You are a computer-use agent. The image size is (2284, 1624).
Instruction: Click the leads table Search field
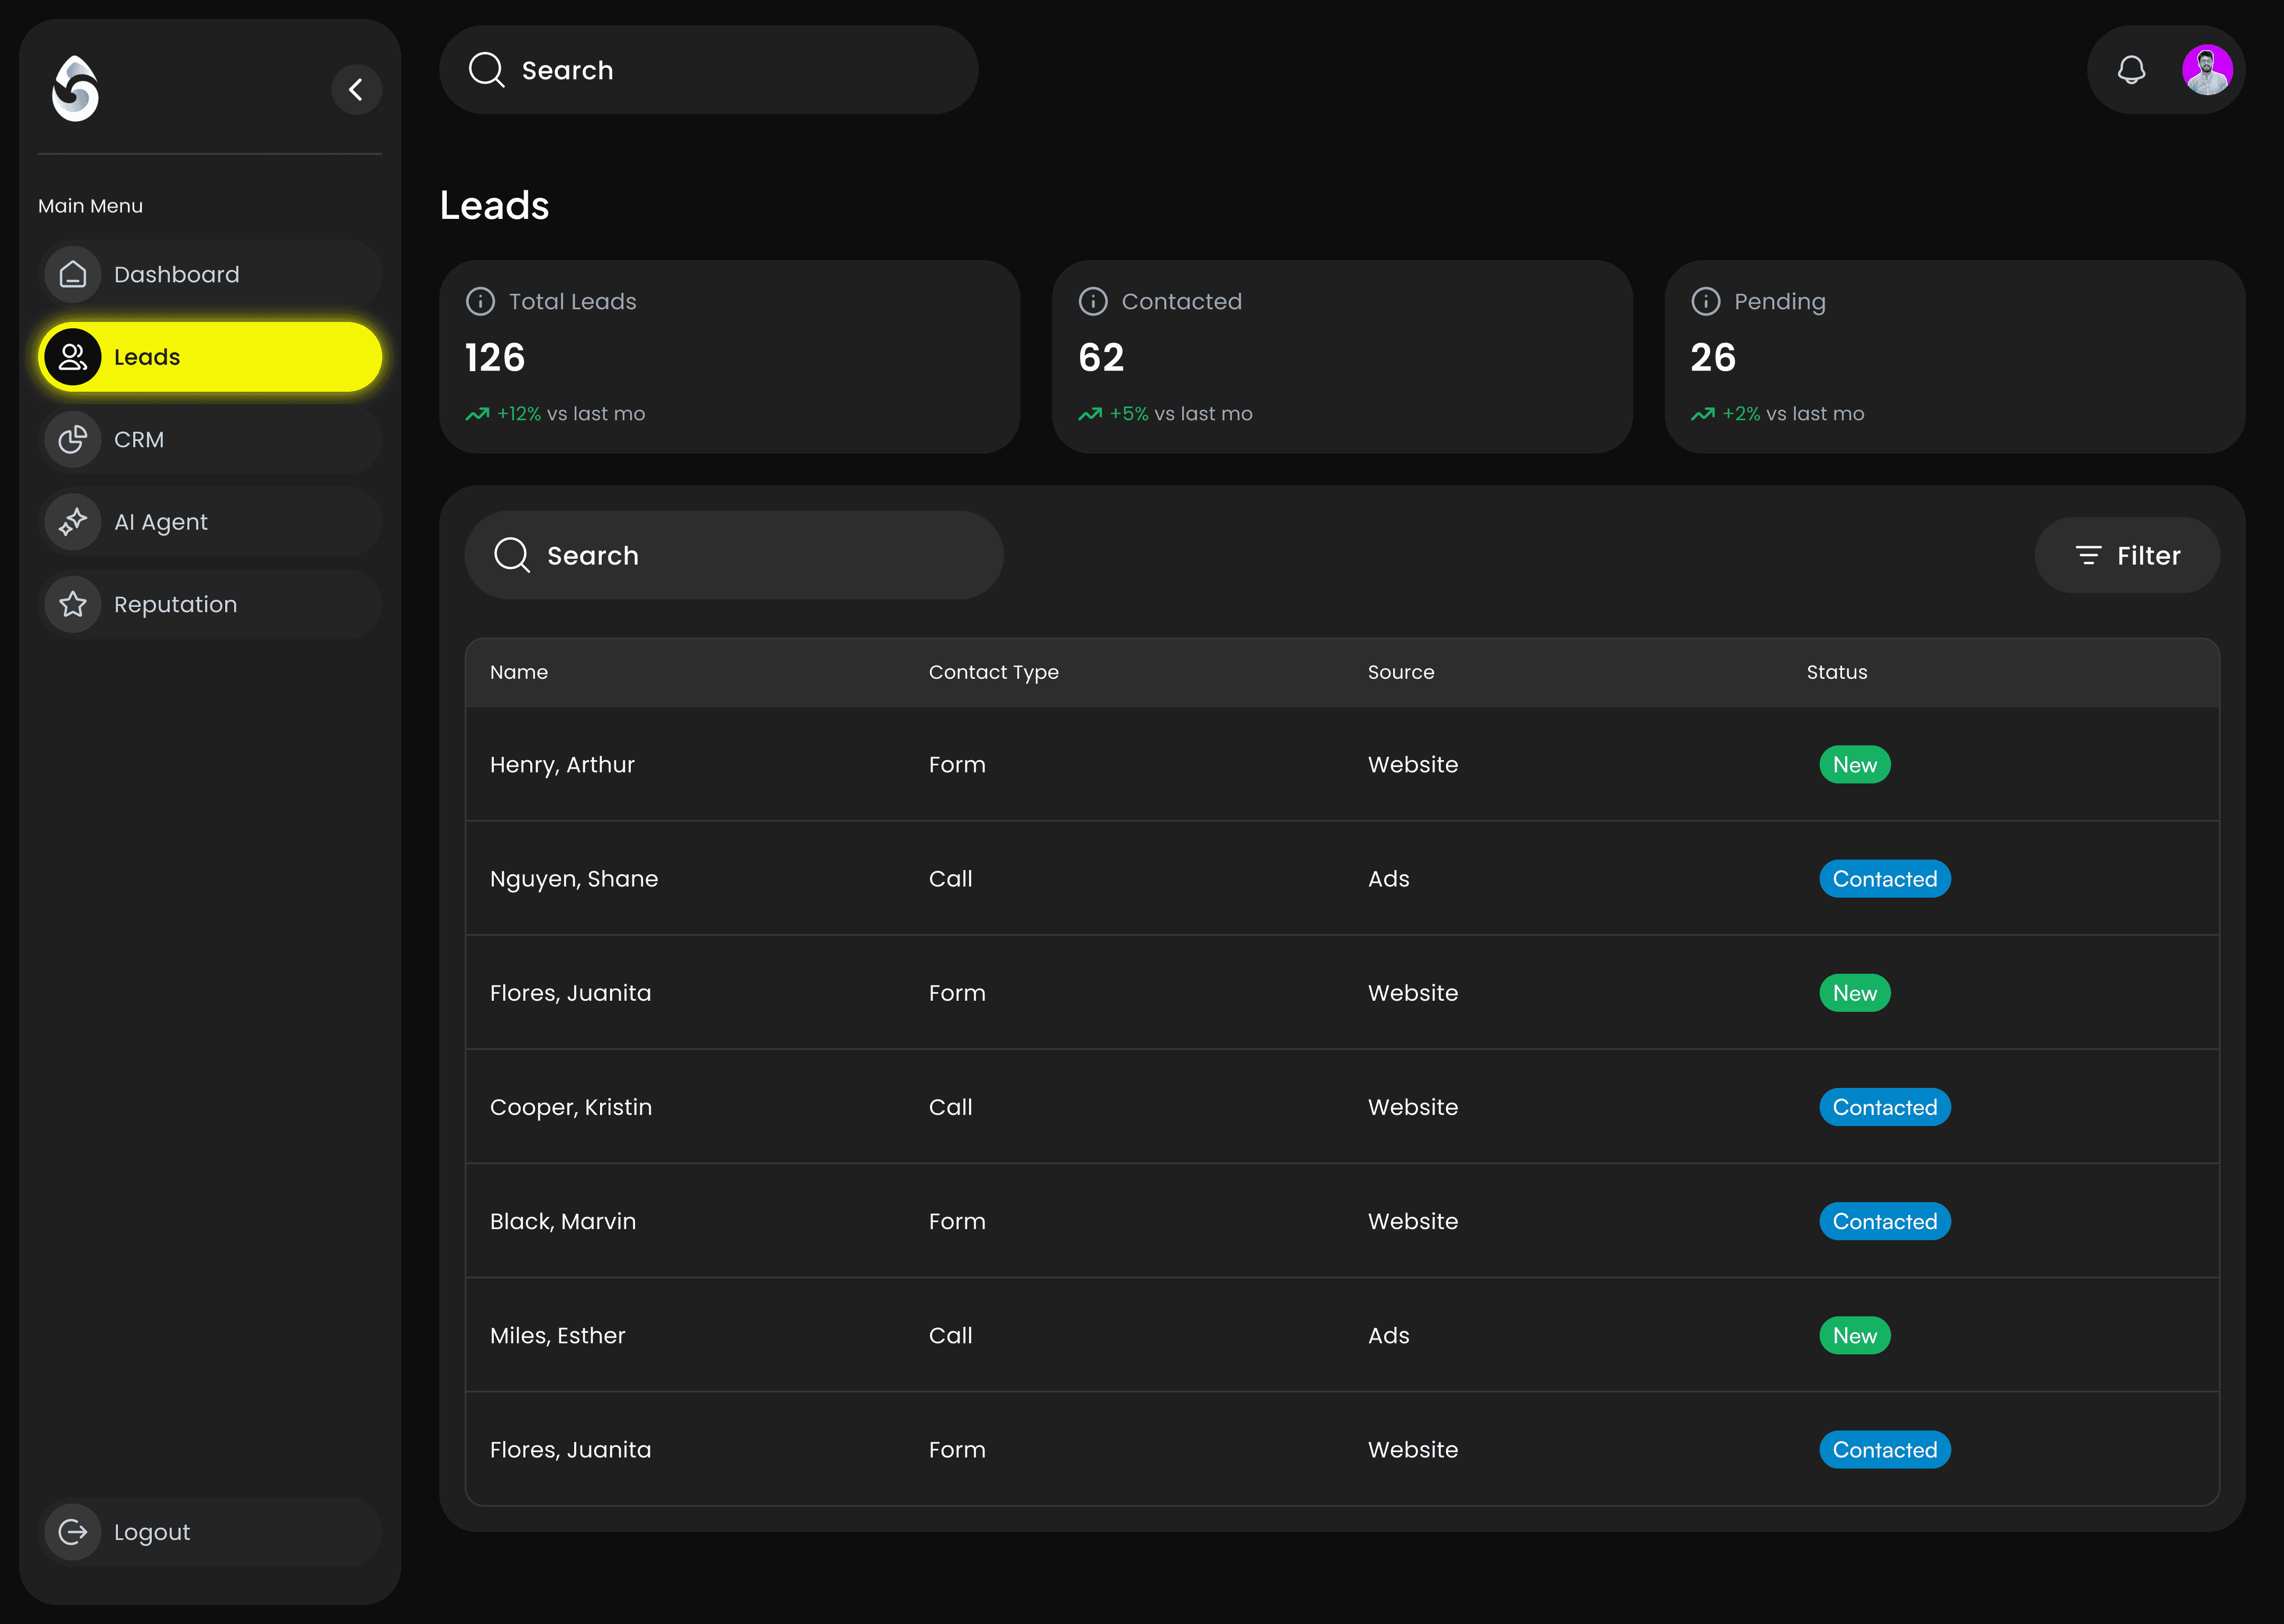click(x=734, y=555)
